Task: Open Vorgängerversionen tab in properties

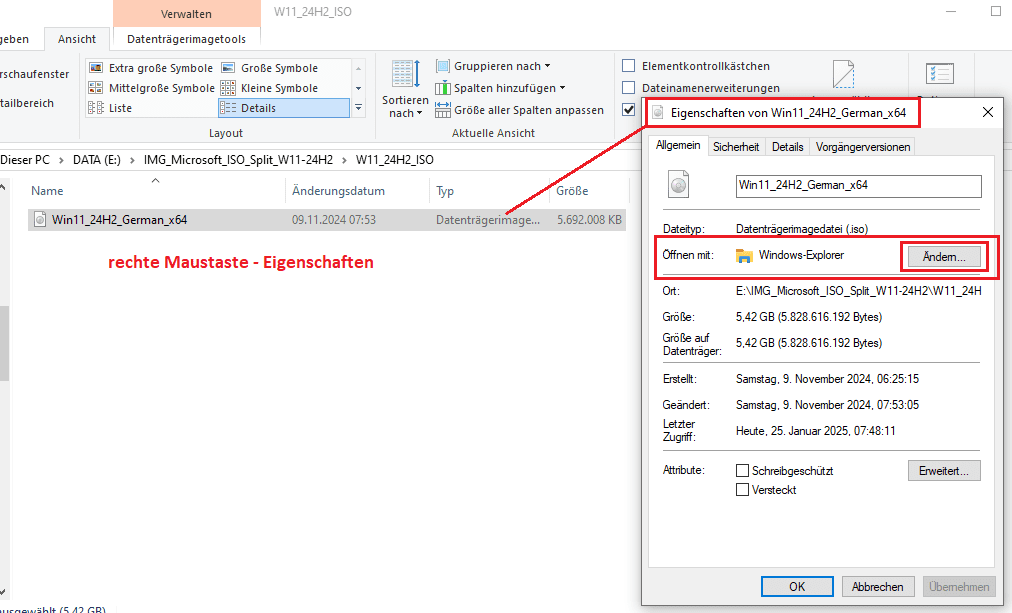Action: coord(863,146)
